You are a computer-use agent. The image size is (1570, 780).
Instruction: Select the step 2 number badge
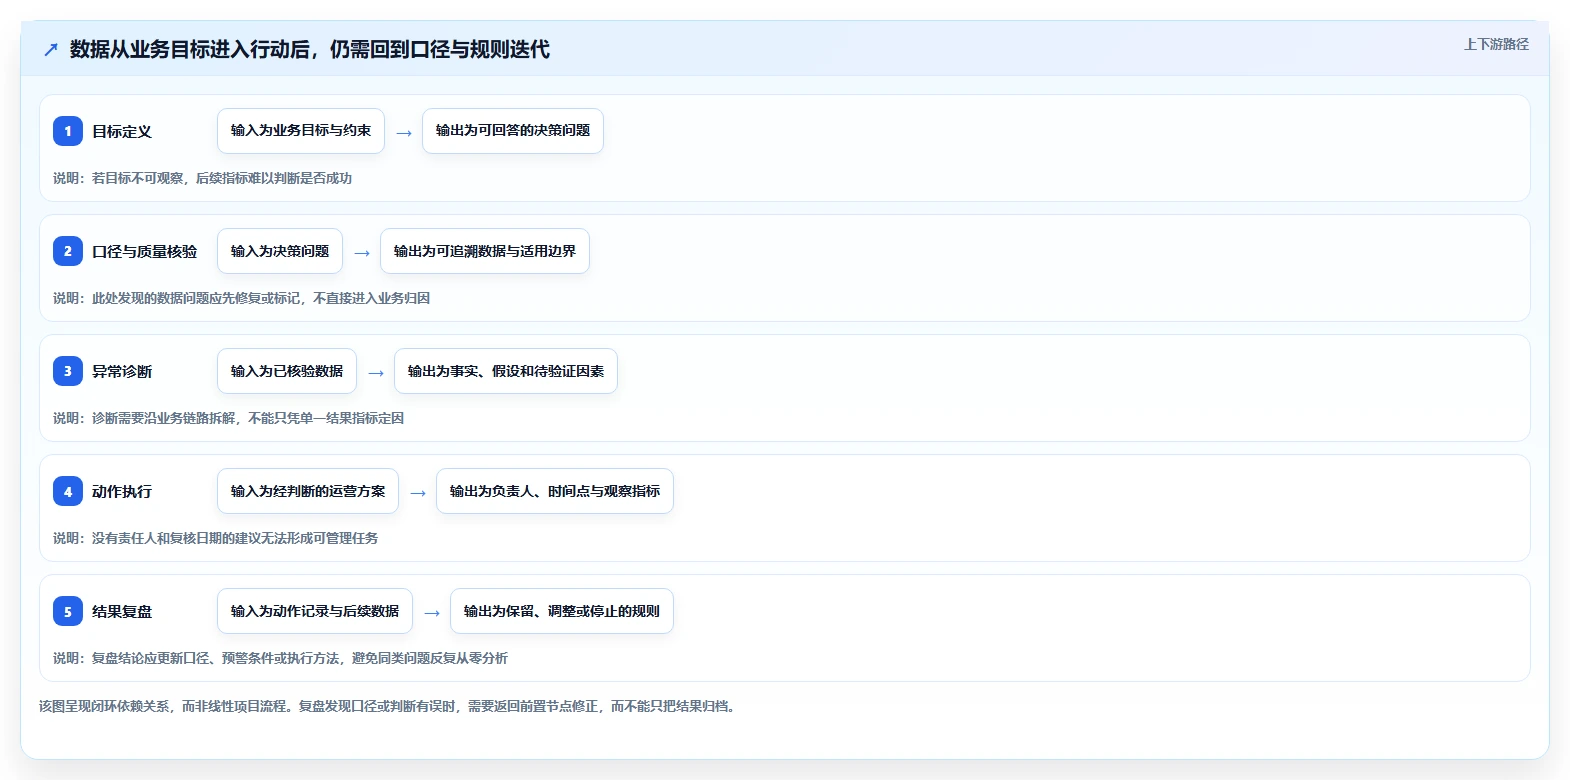click(68, 251)
